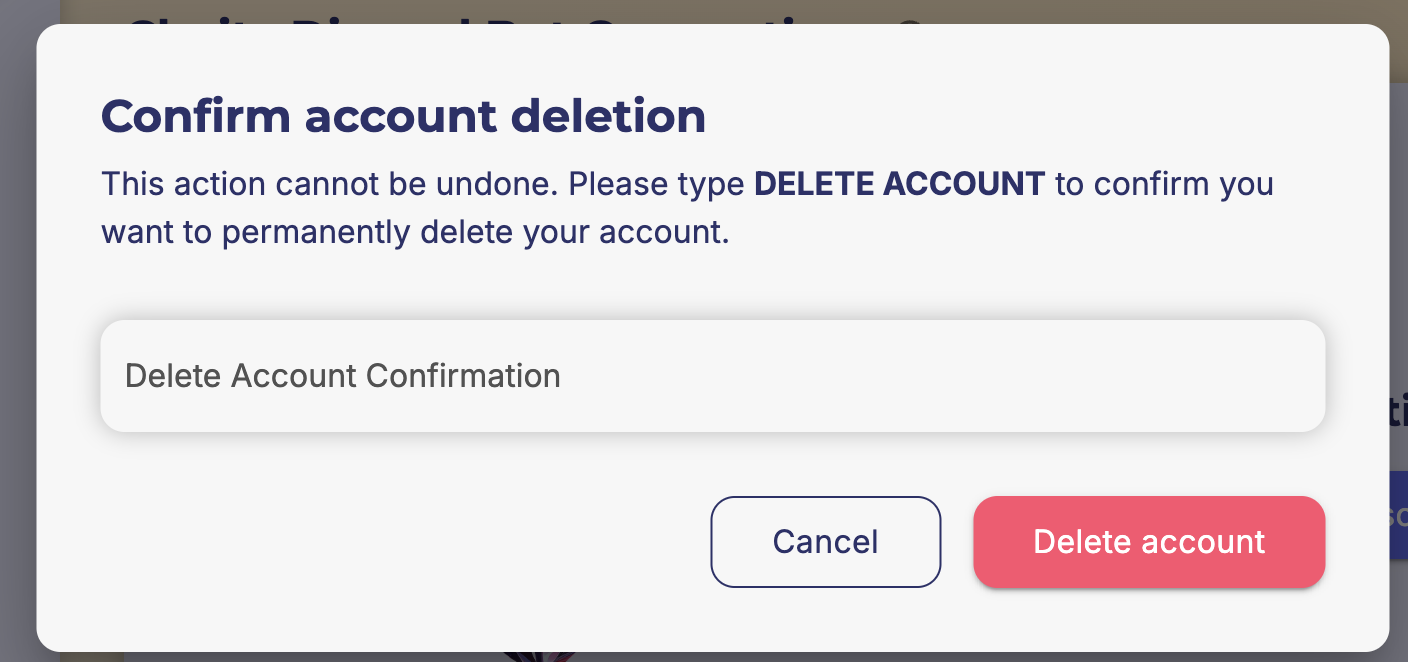
Task: Click the cut-off bold text behind dialog's right edge
Action: 1399,412
